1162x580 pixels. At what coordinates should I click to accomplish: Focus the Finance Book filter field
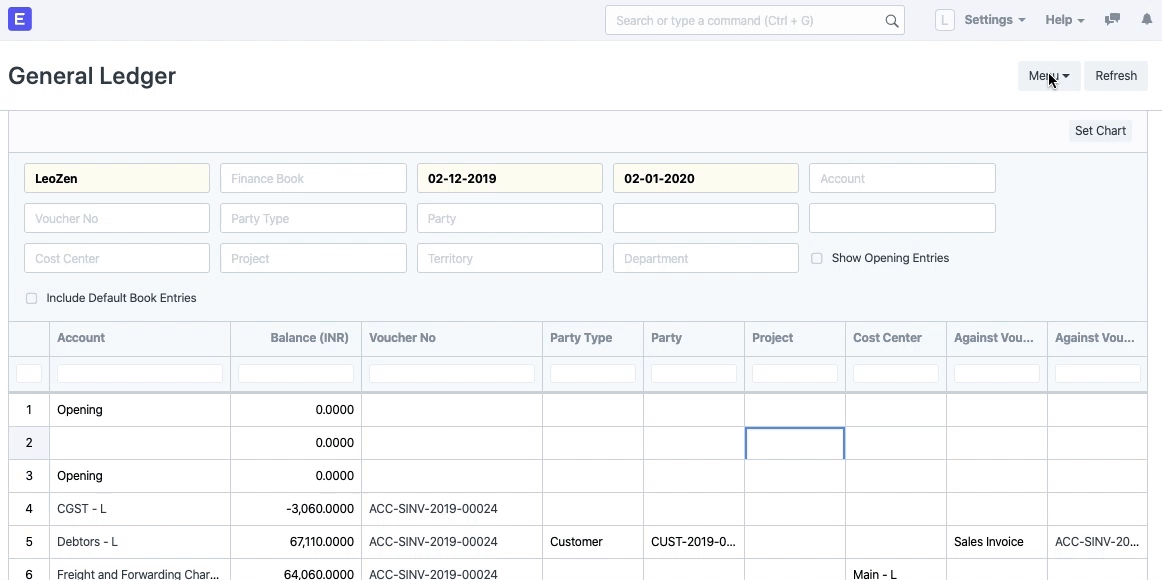click(313, 179)
